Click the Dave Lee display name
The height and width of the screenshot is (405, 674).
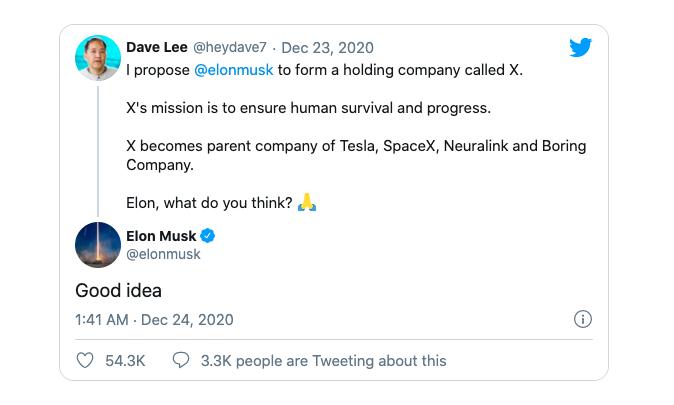(x=157, y=47)
